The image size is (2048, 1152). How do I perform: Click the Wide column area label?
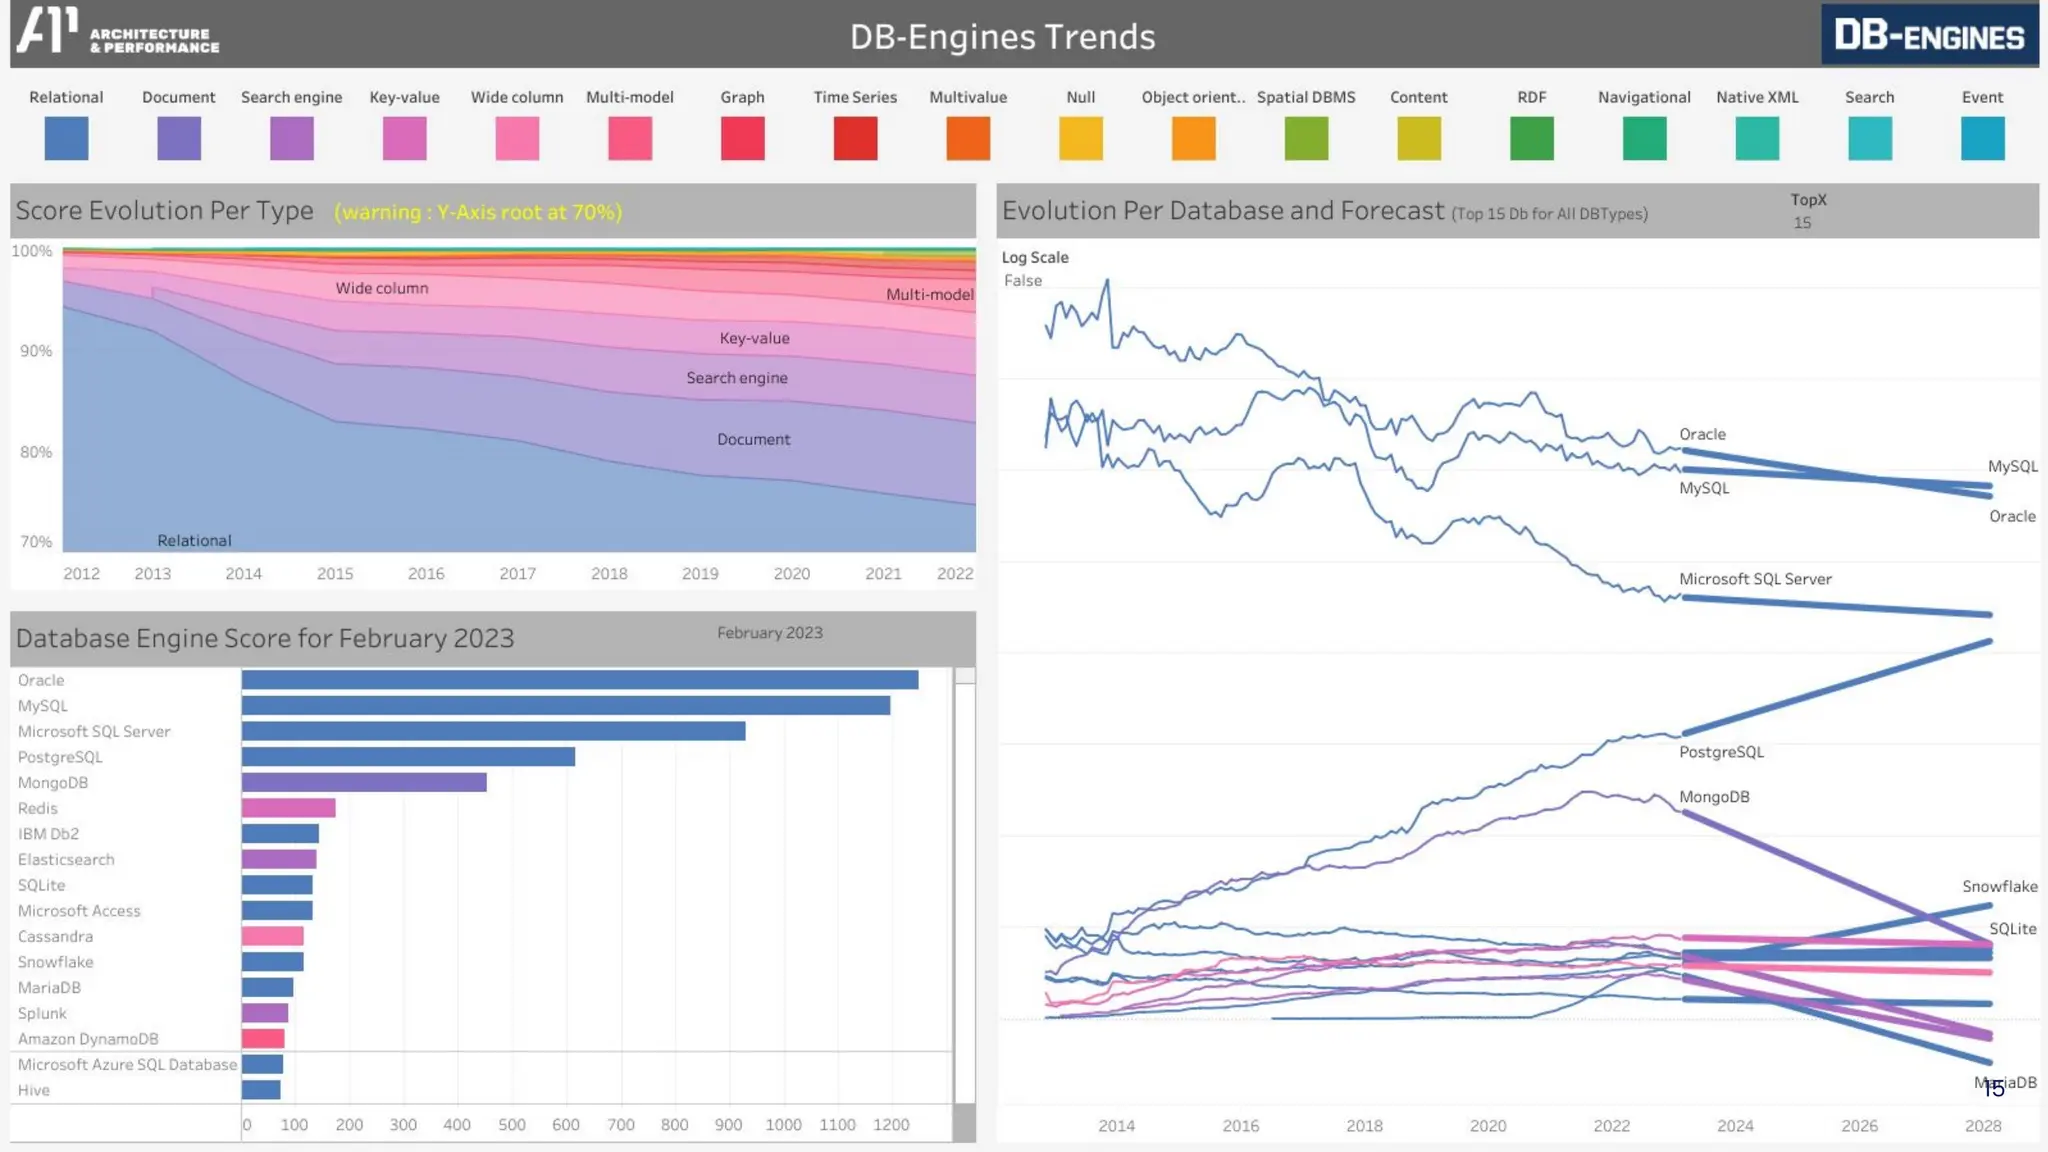point(381,288)
